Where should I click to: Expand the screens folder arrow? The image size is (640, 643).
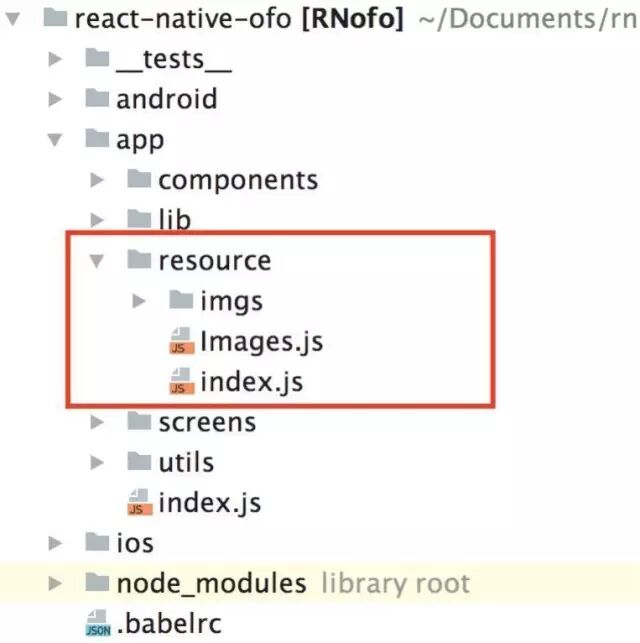pyautogui.click(x=97, y=422)
